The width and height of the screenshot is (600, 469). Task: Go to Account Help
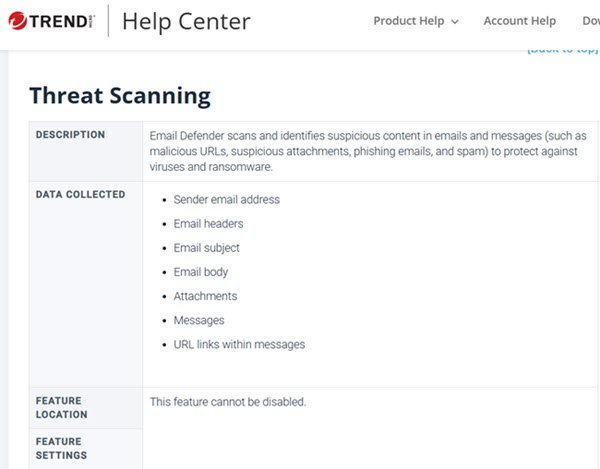coord(519,21)
